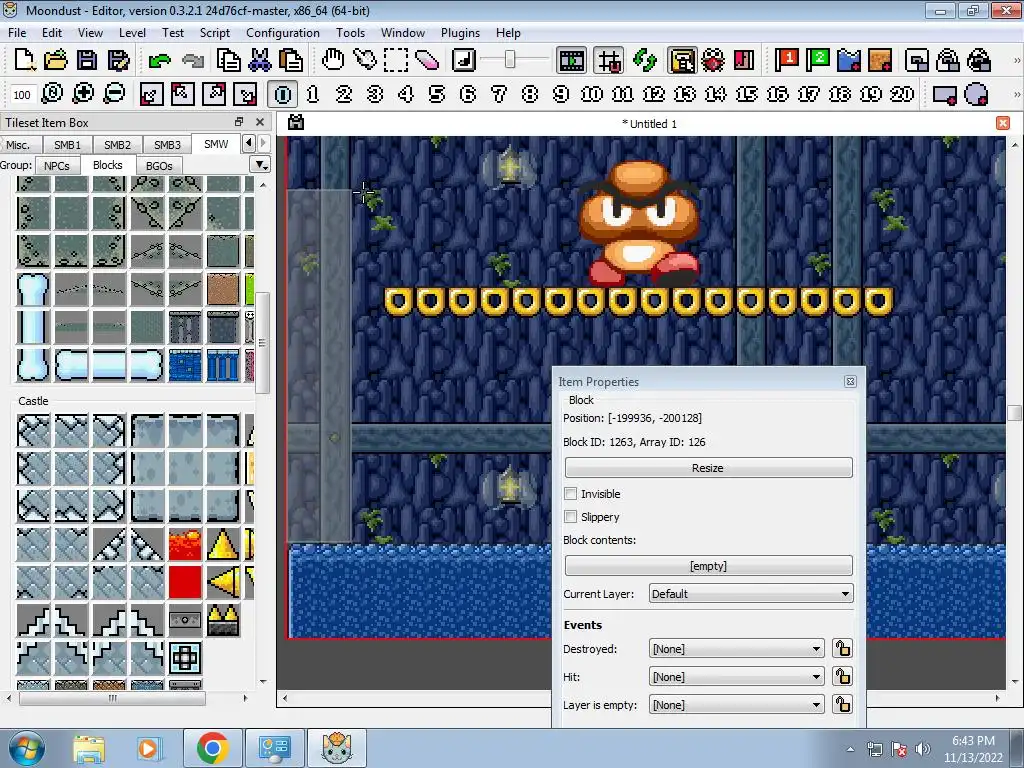Redo action with the gray arrow
The height and width of the screenshot is (768, 1024).
click(193, 61)
